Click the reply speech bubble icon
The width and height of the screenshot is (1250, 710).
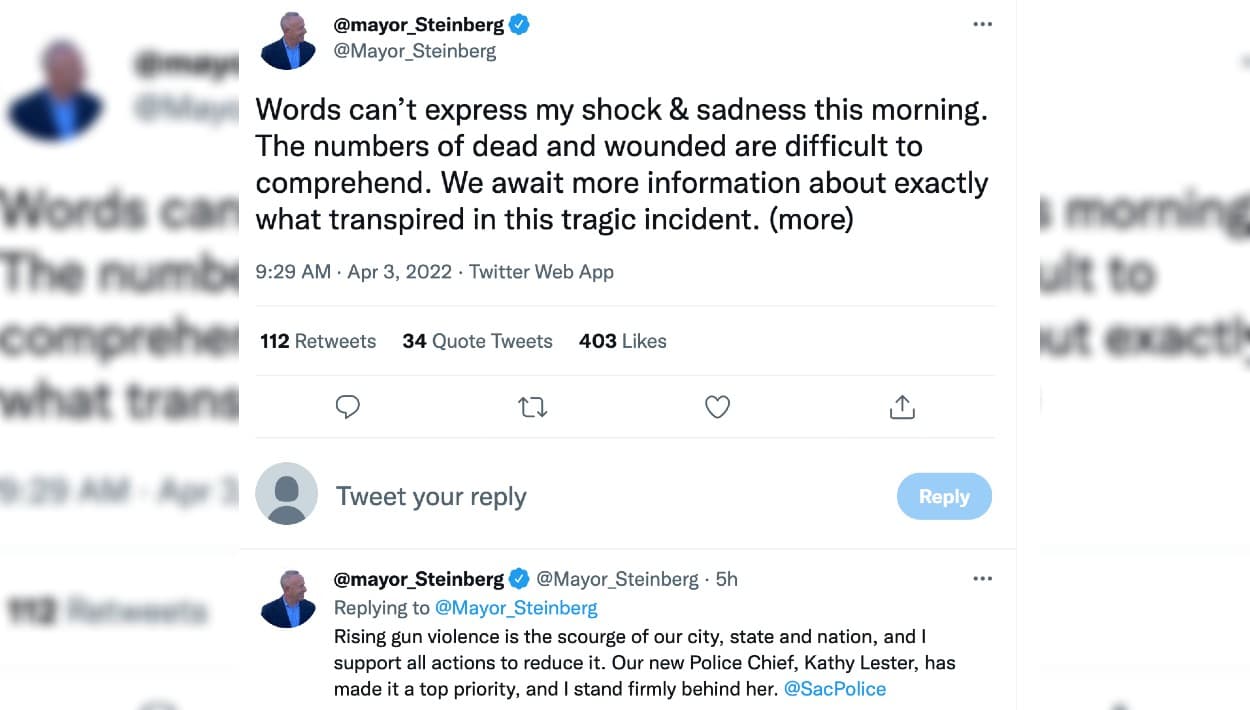click(x=348, y=407)
